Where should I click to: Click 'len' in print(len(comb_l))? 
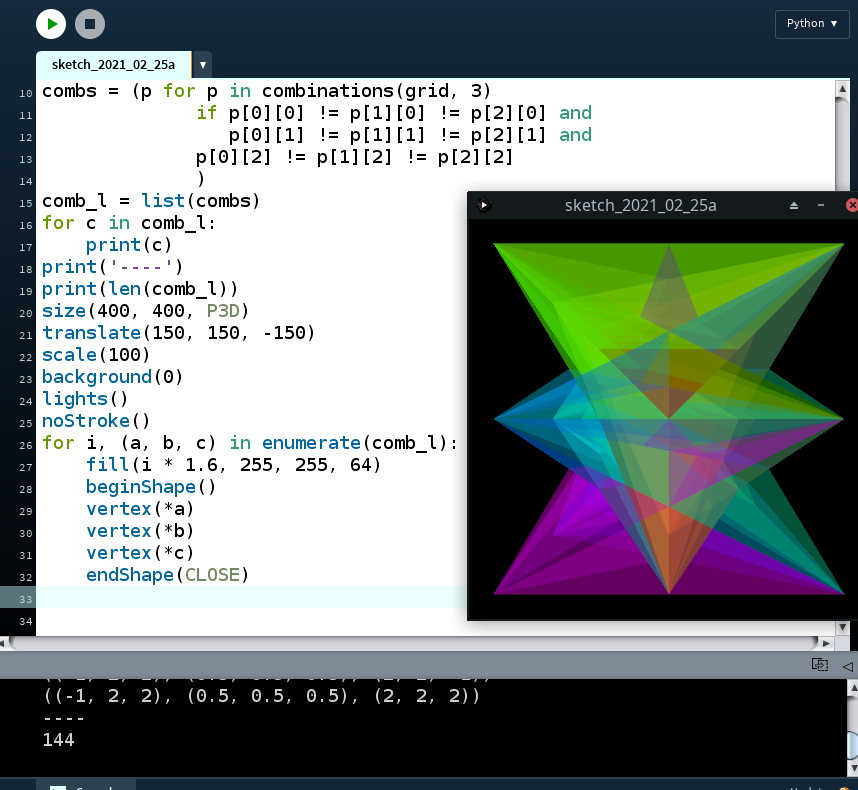(x=124, y=288)
